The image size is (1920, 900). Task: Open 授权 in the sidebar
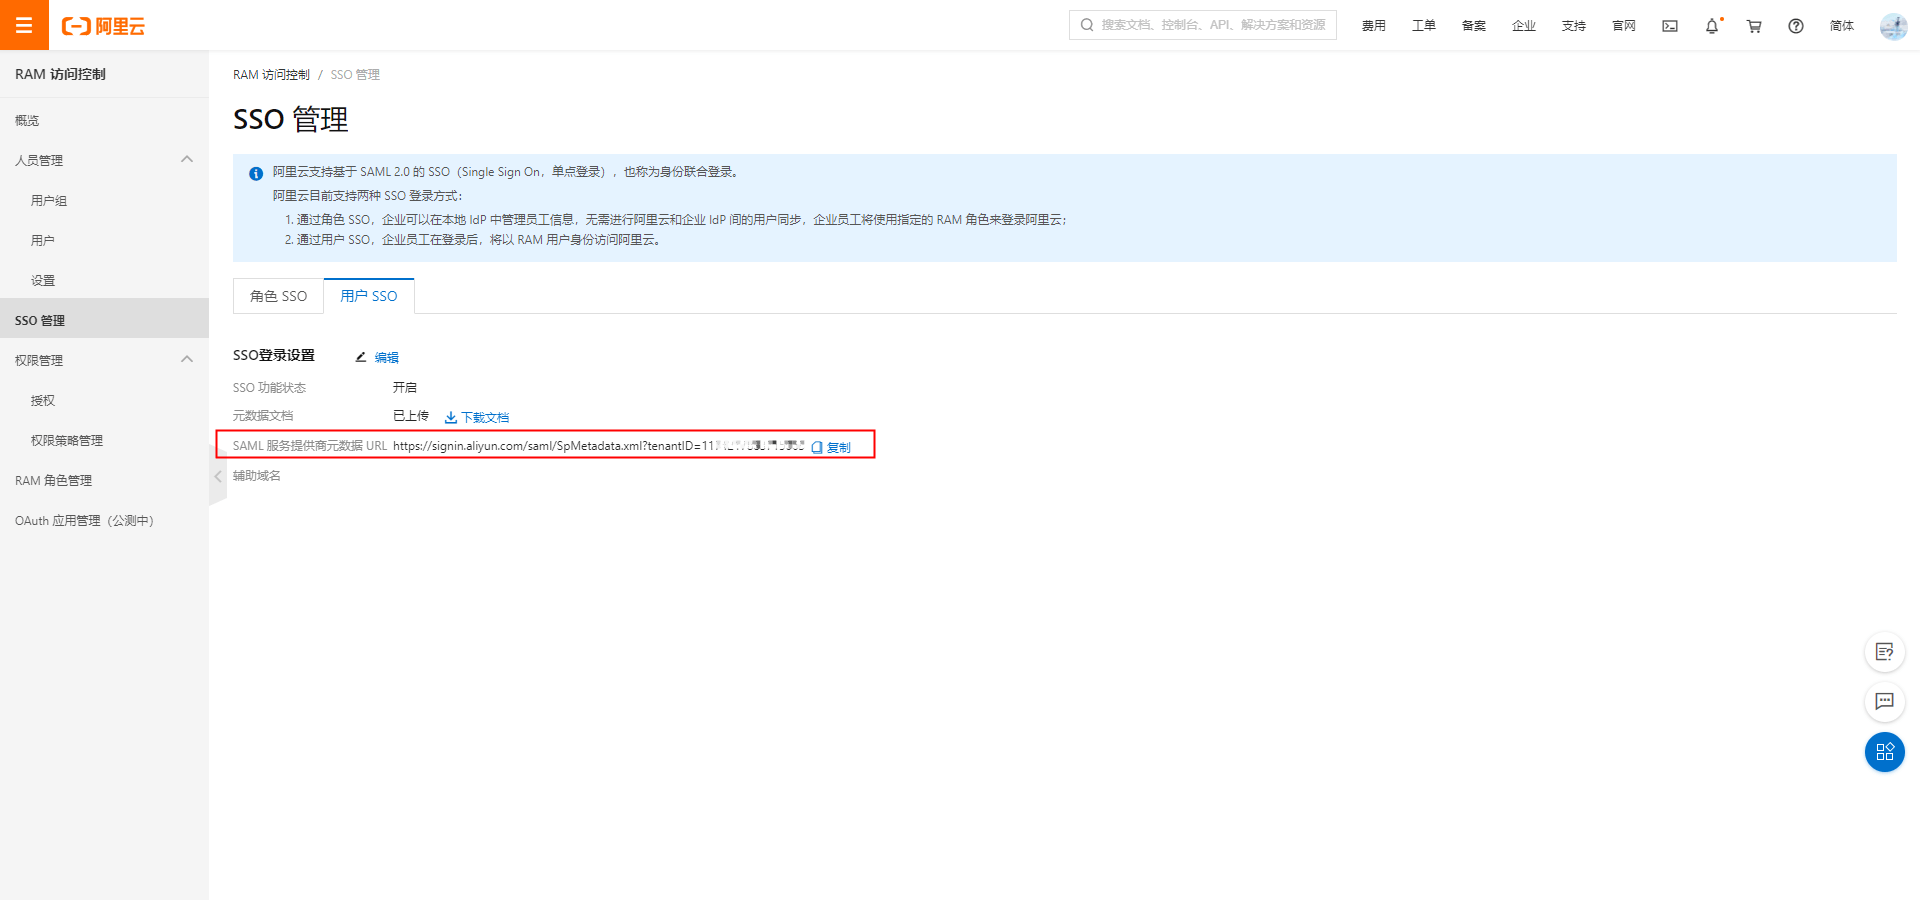pyautogui.click(x=104, y=400)
